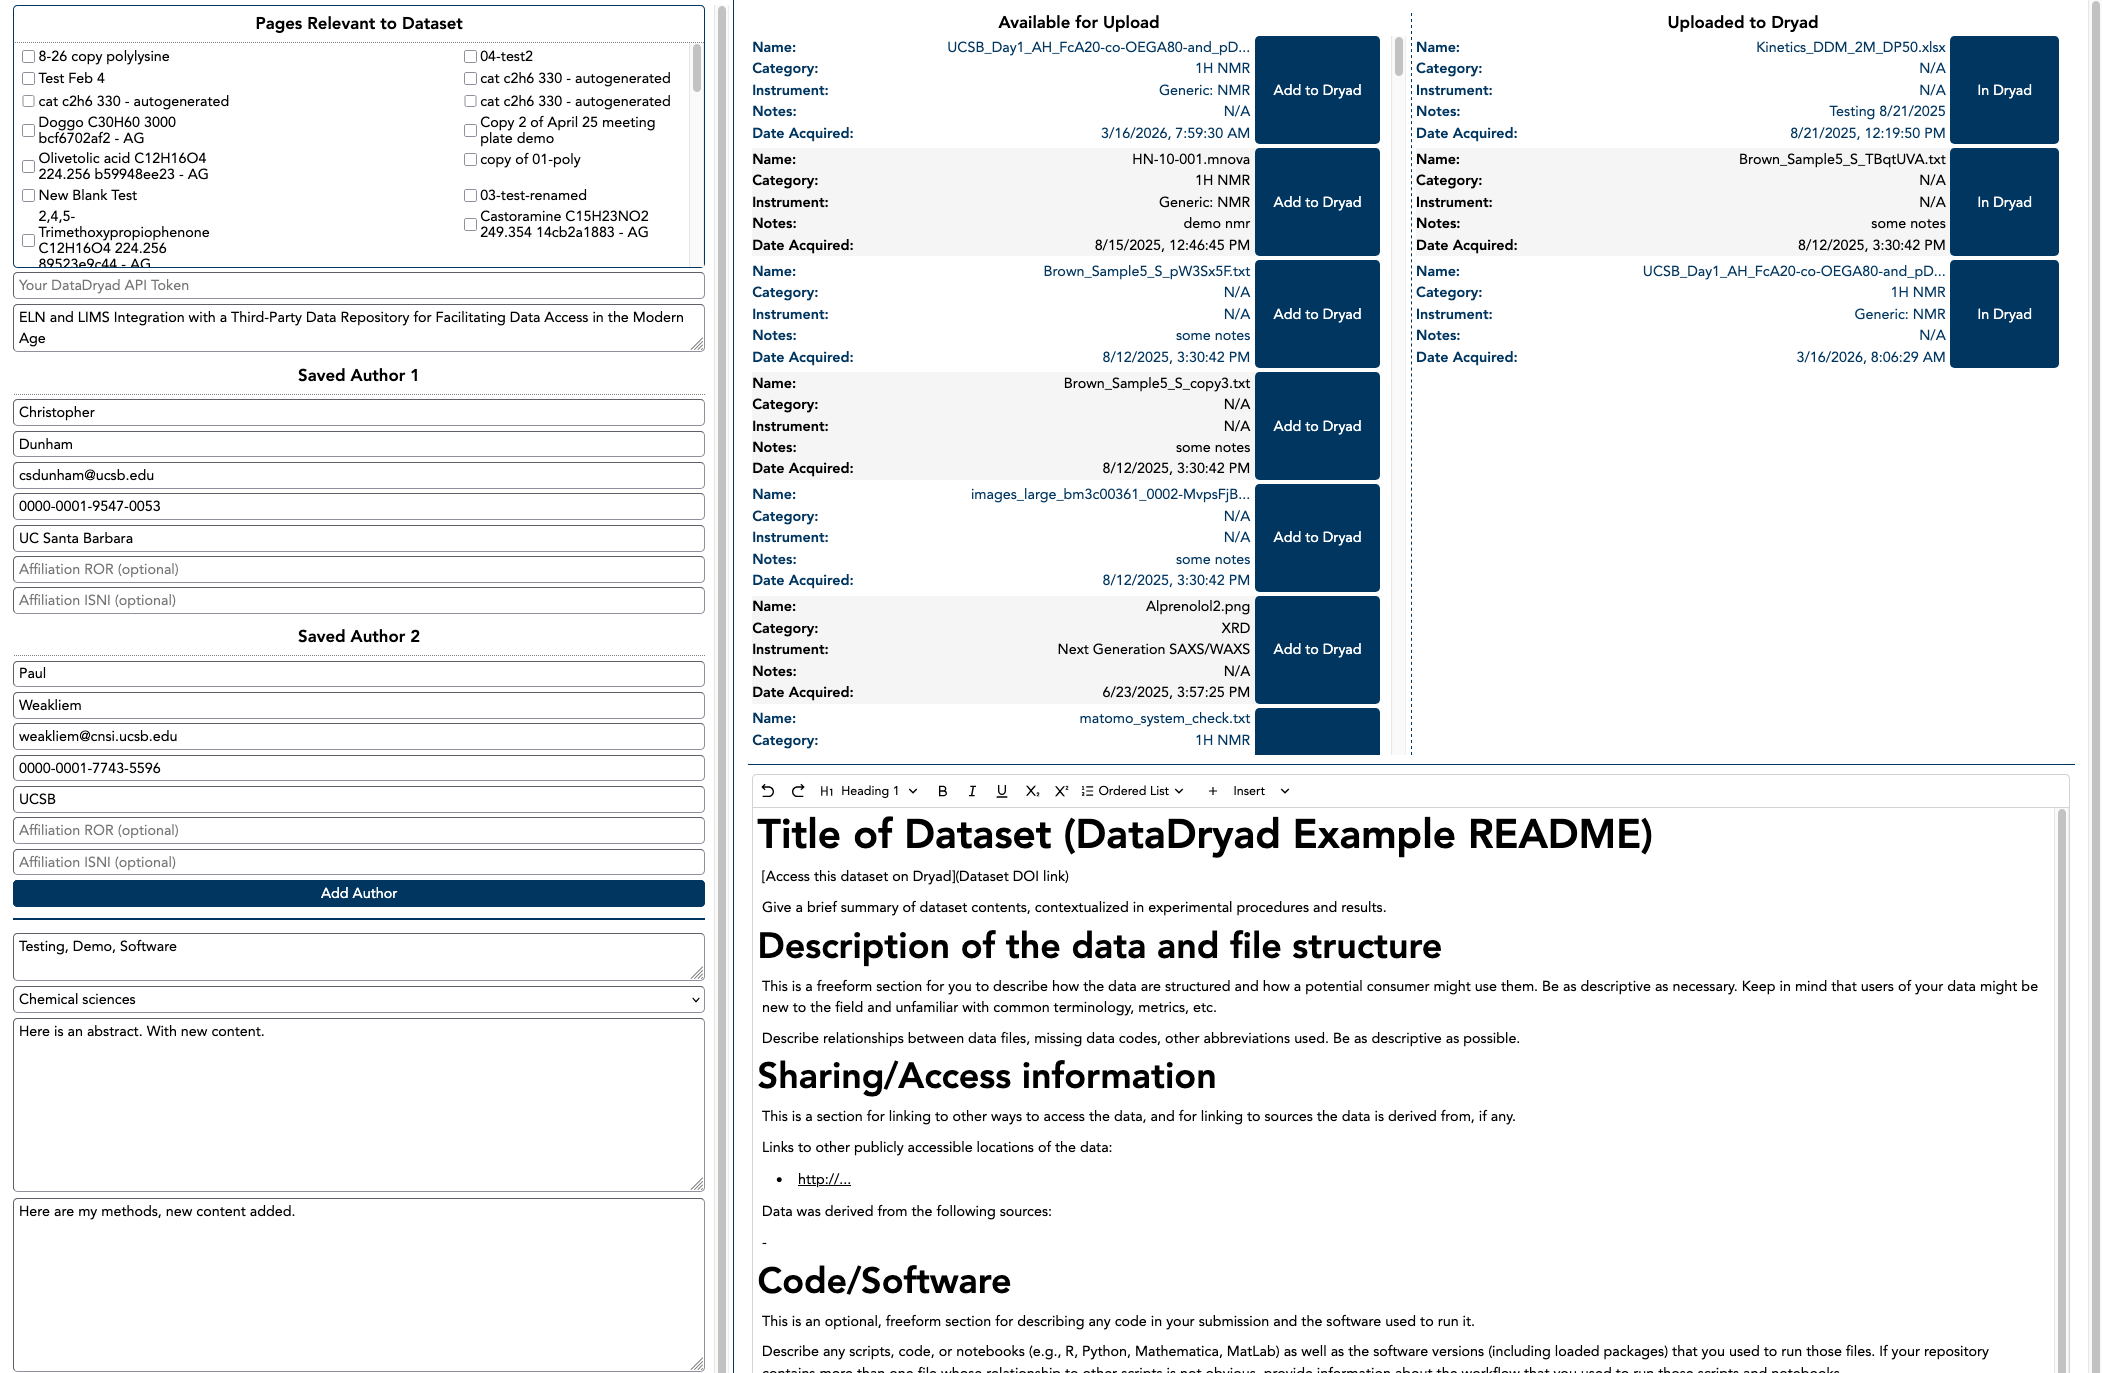Add HN-10-001.mnova file to Dryad

[1317, 202]
